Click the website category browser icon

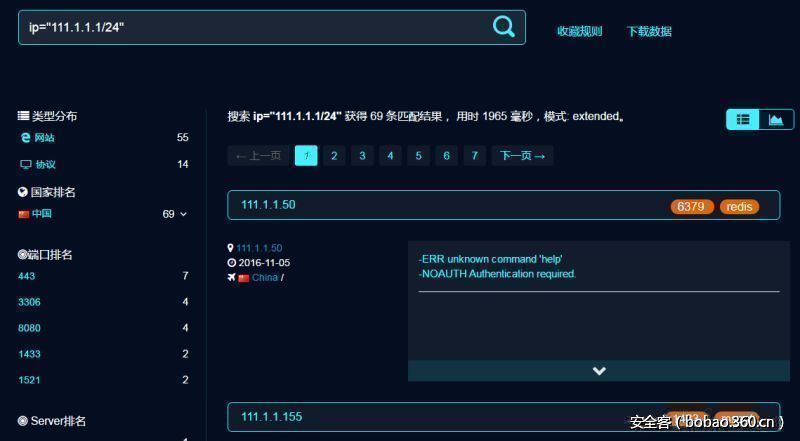25,138
